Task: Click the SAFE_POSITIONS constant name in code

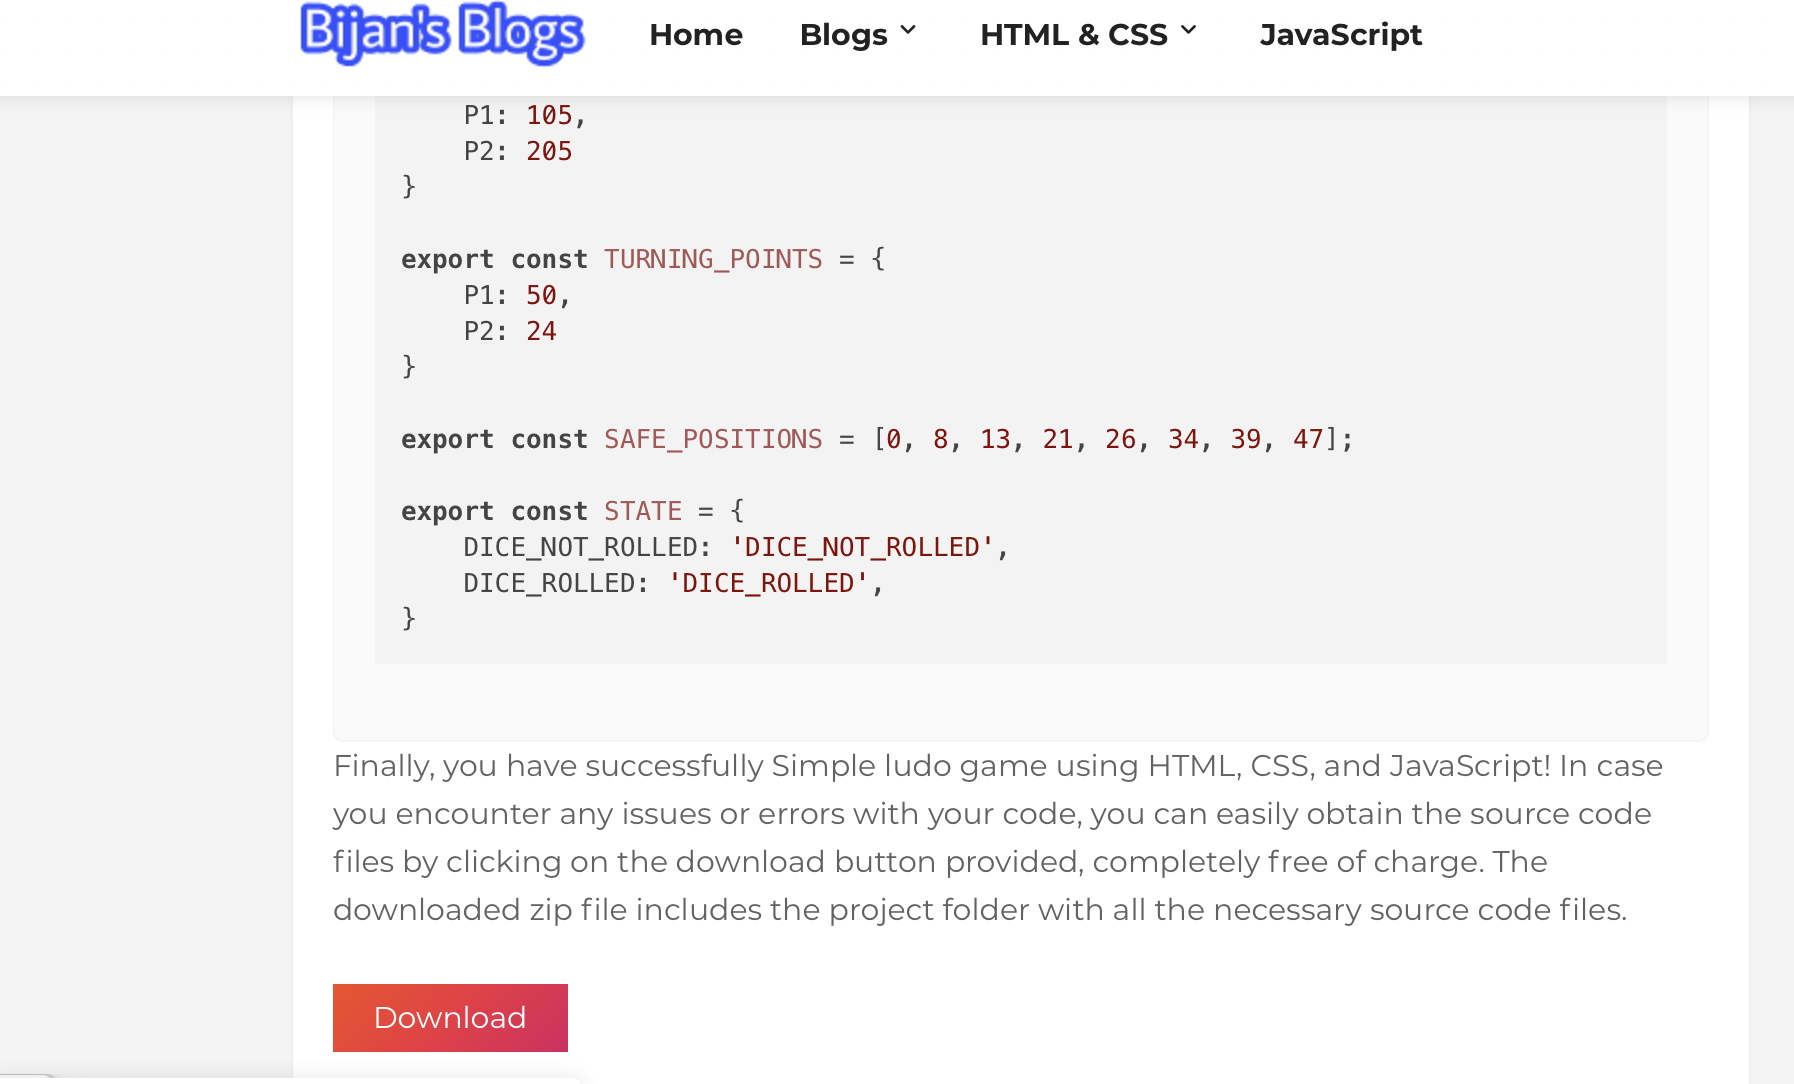Action: pyautogui.click(x=713, y=440)
